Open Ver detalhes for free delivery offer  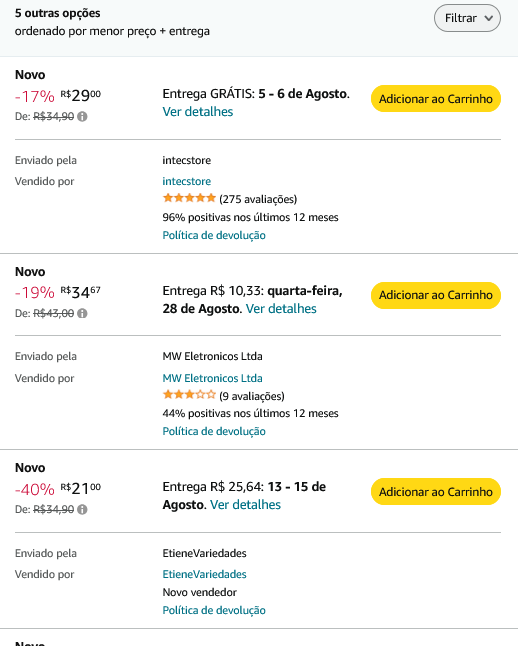pos(198,112)
